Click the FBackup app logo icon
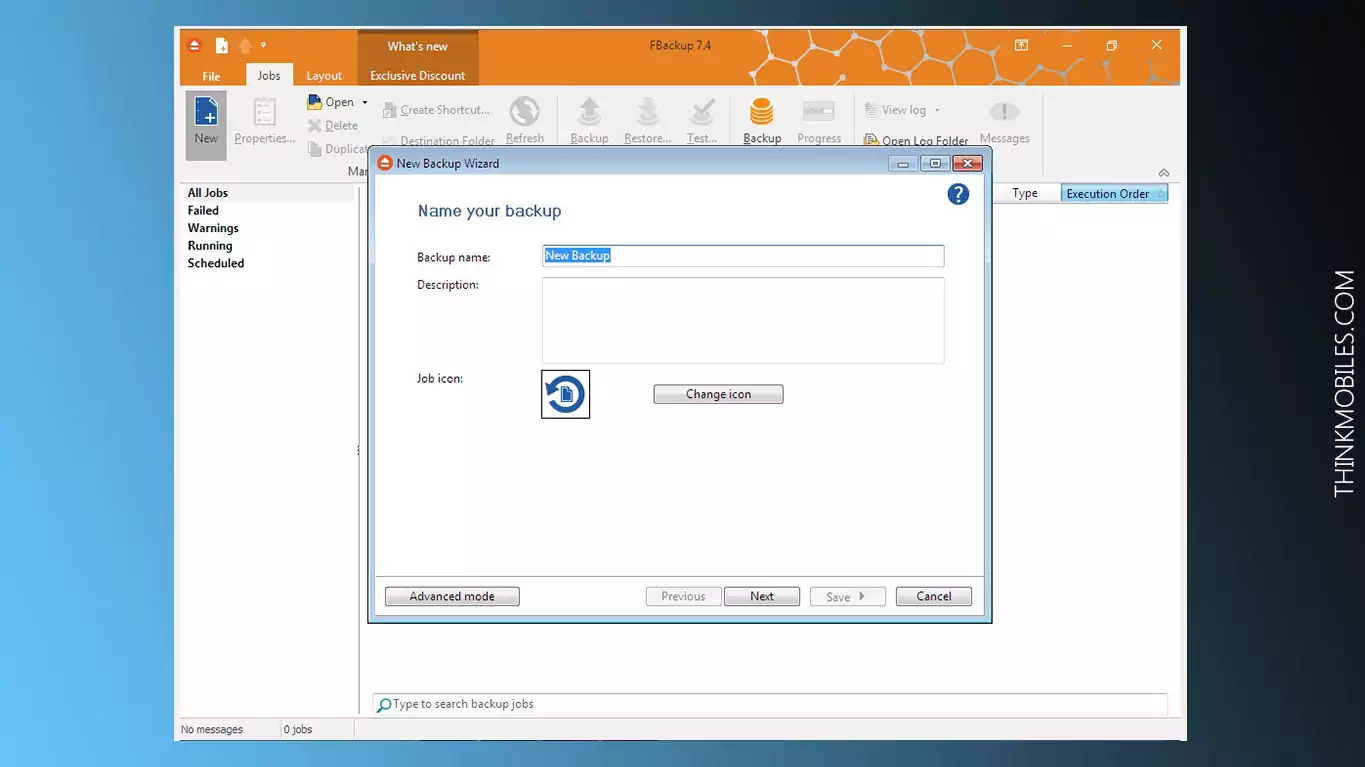Screen dimensions: 1365x767 [x=195, y=45]
